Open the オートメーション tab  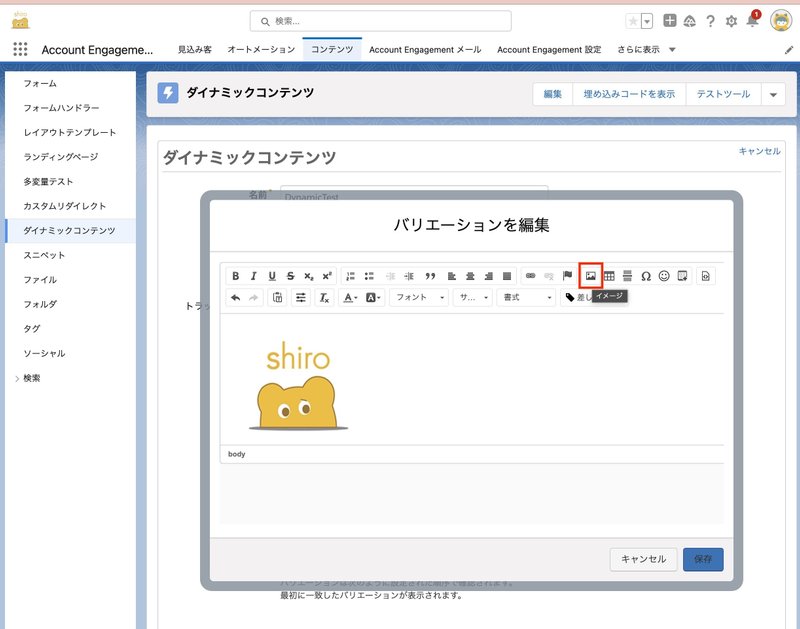(261, 49)
